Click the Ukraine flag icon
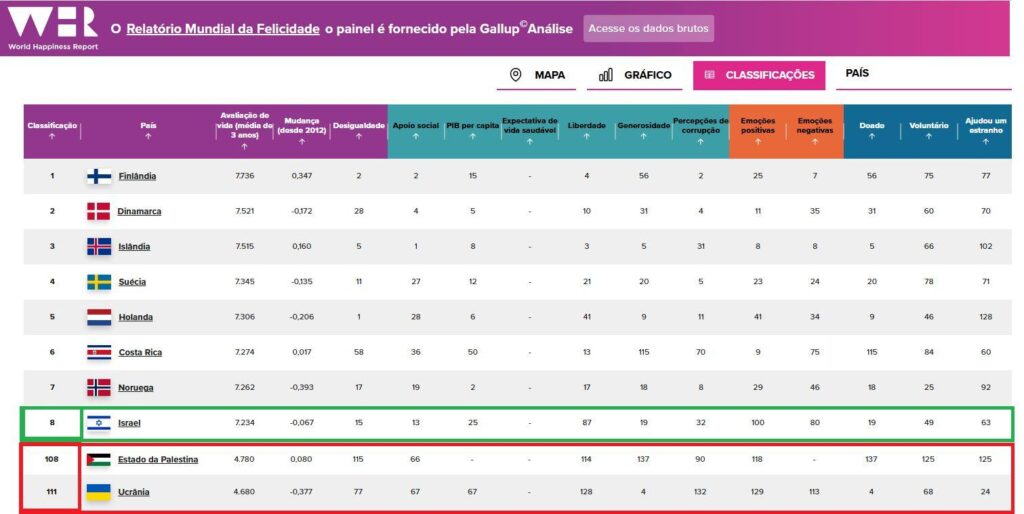 (x=99, y=493)
